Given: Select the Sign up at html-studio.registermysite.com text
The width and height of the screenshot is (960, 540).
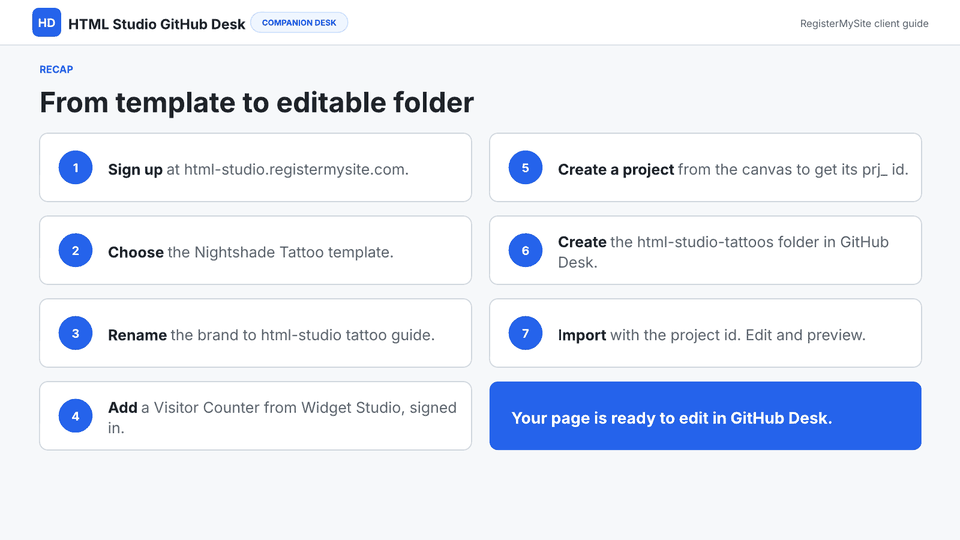Looking at the screenshot, I should coord(258,169).
